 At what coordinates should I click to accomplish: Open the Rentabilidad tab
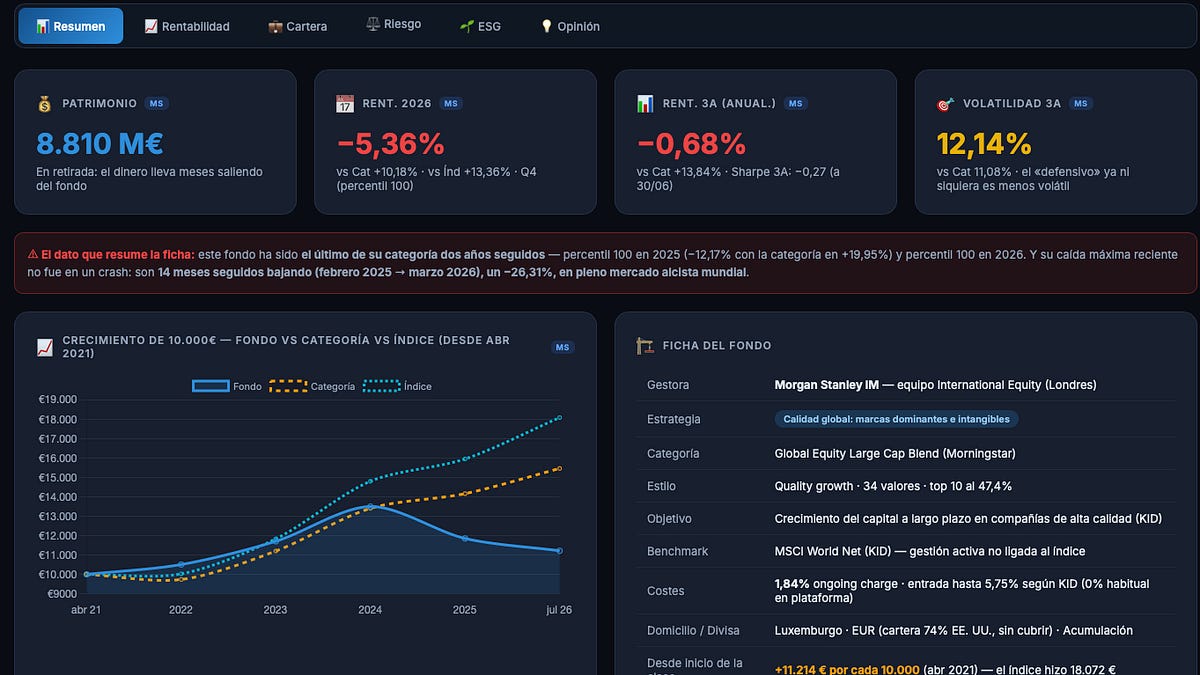tap(187, 26)
